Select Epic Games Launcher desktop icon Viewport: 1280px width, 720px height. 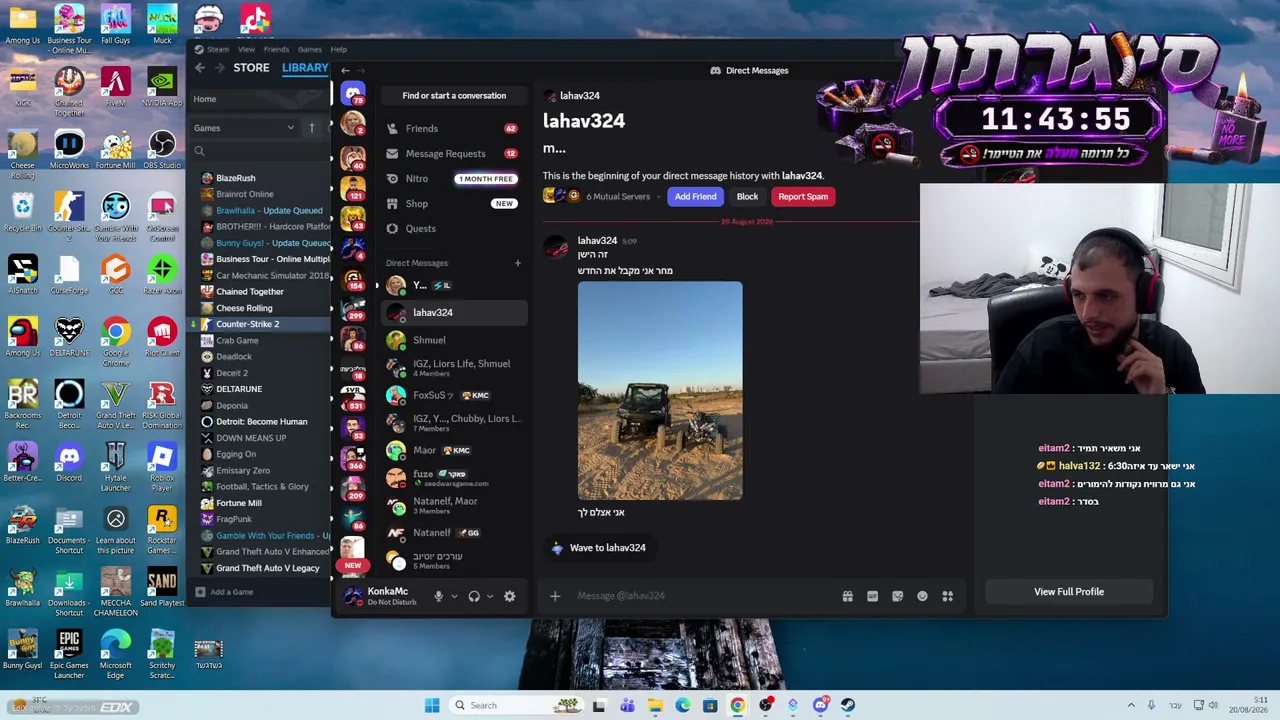(69, 650)
